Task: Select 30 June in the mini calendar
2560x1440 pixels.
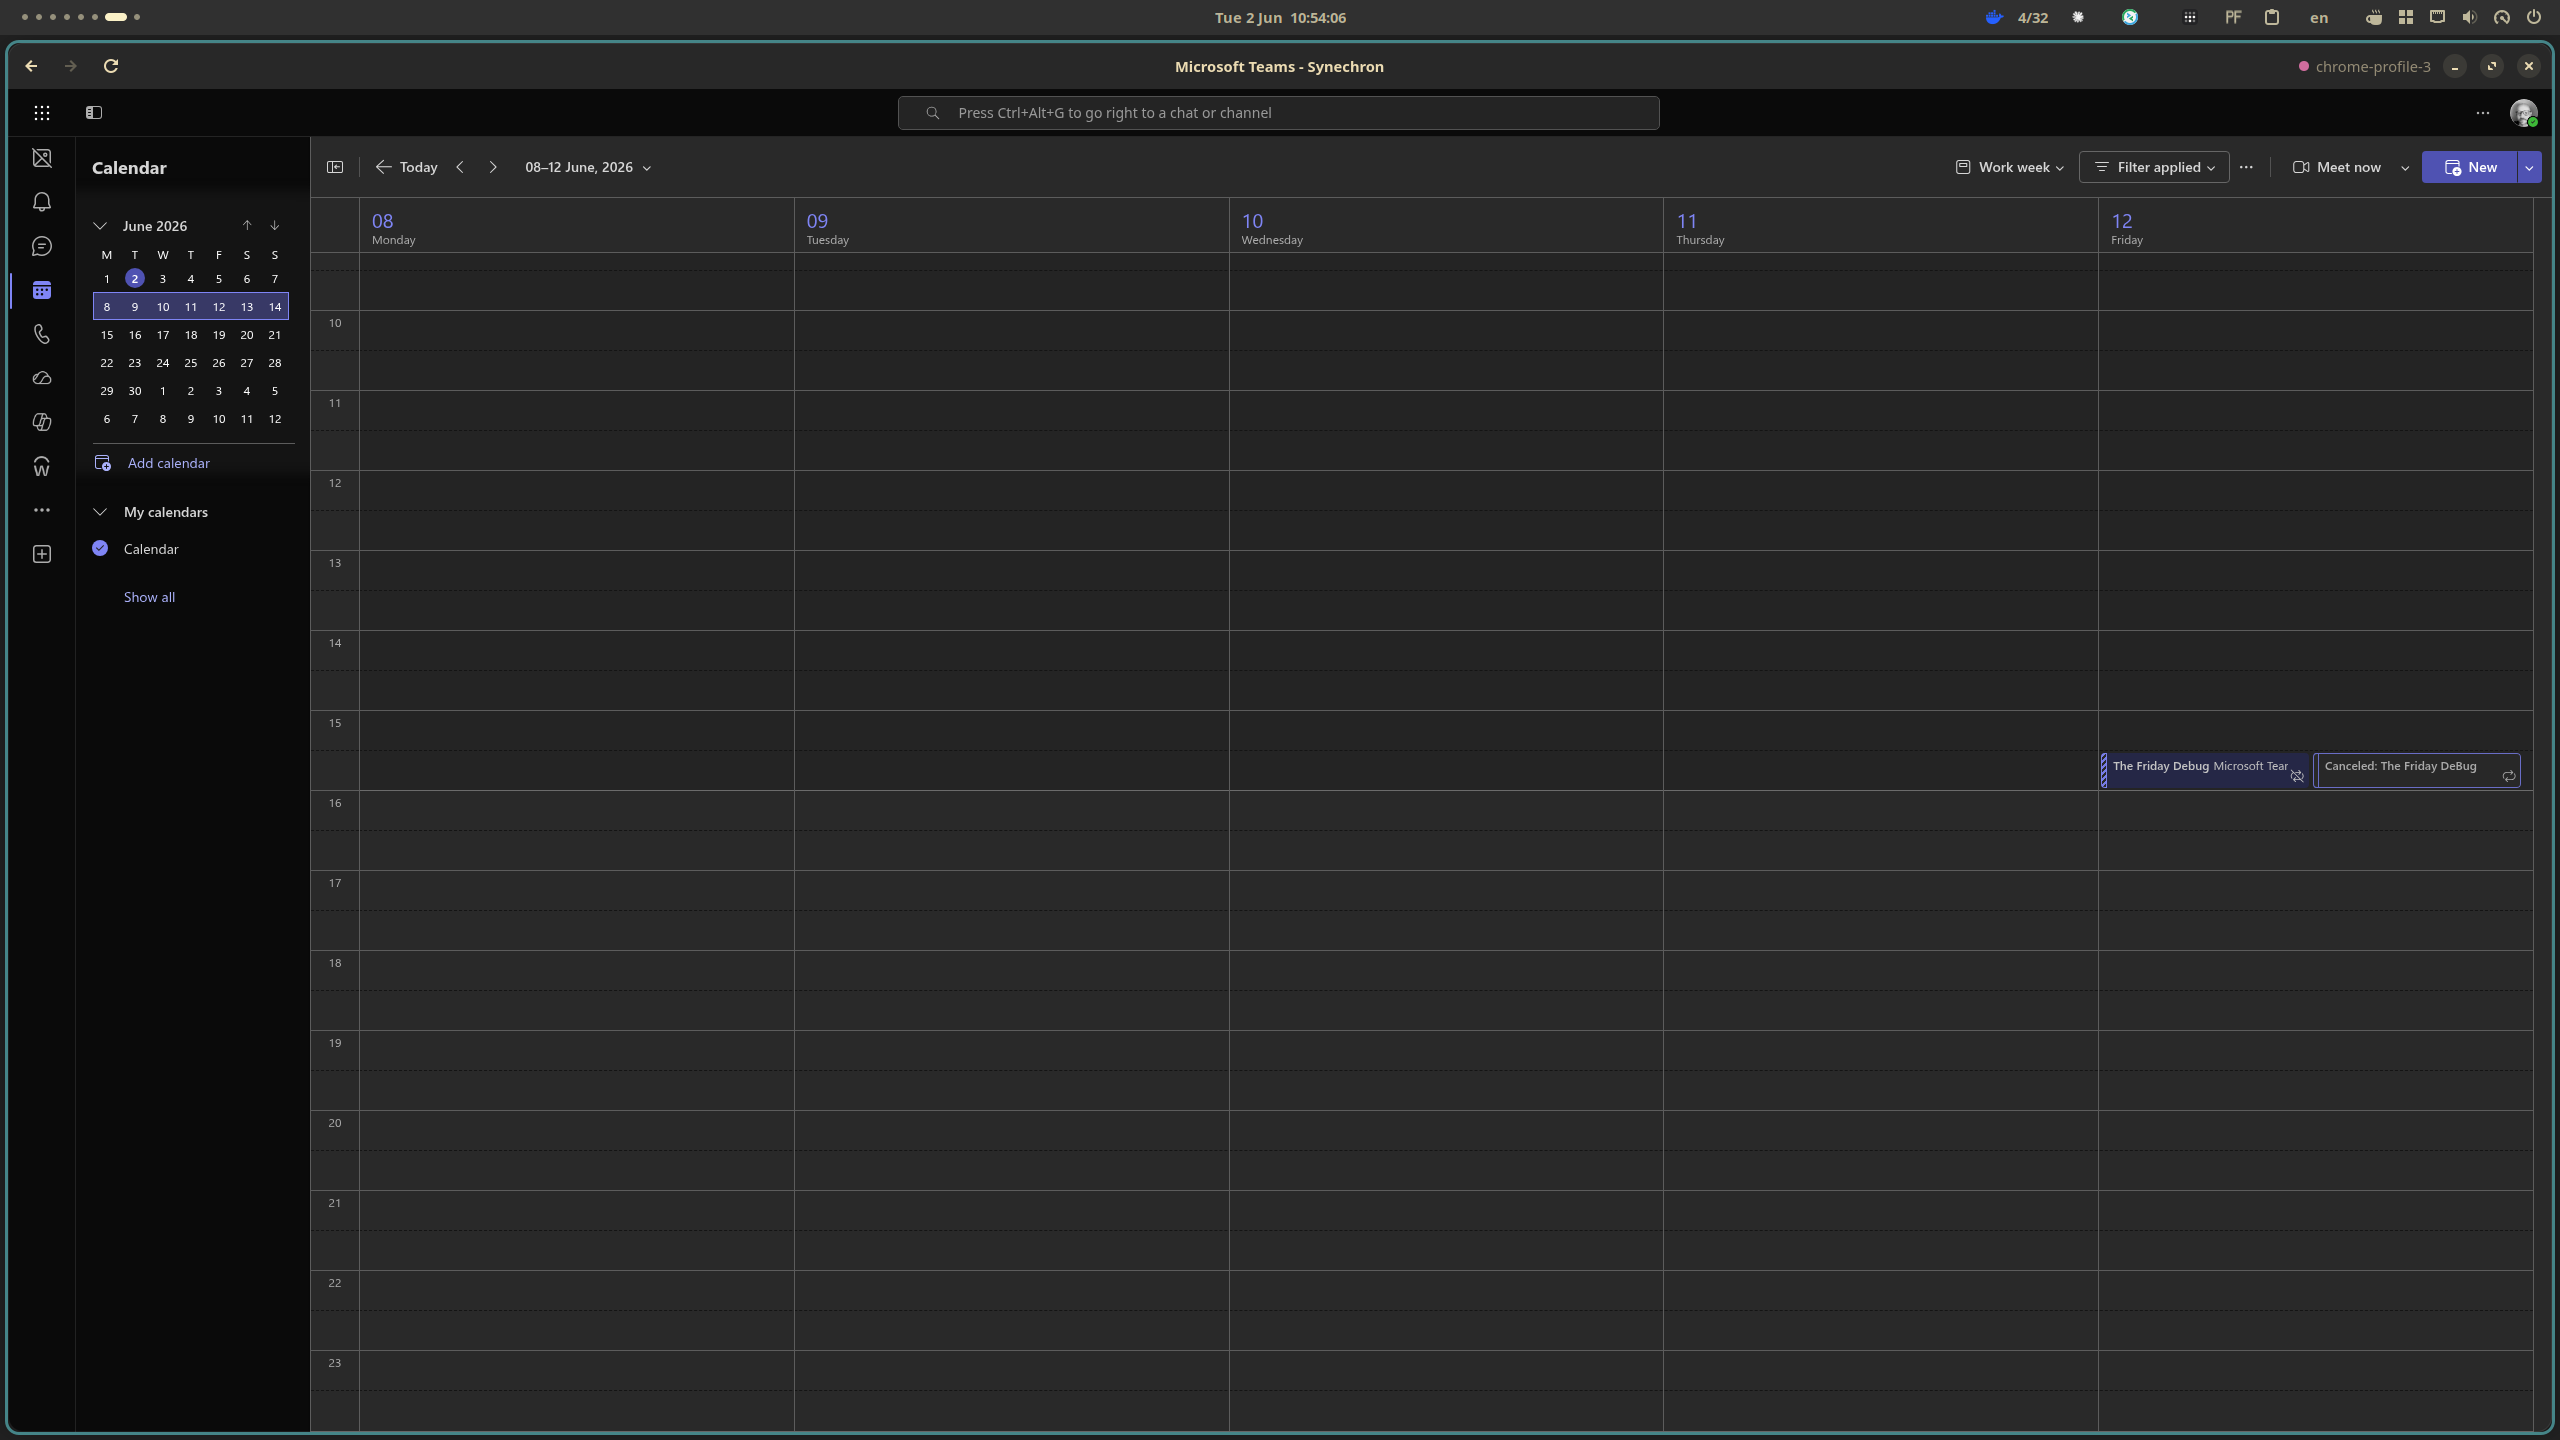Action: 135,391
